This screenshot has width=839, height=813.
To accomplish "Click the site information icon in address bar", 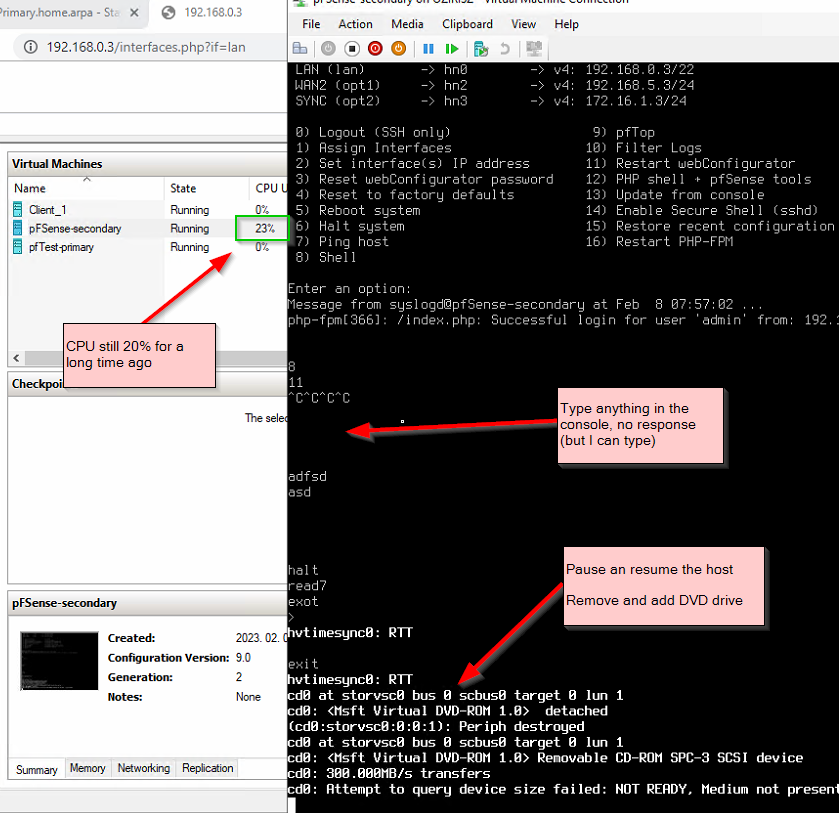I will pos(30,47).
